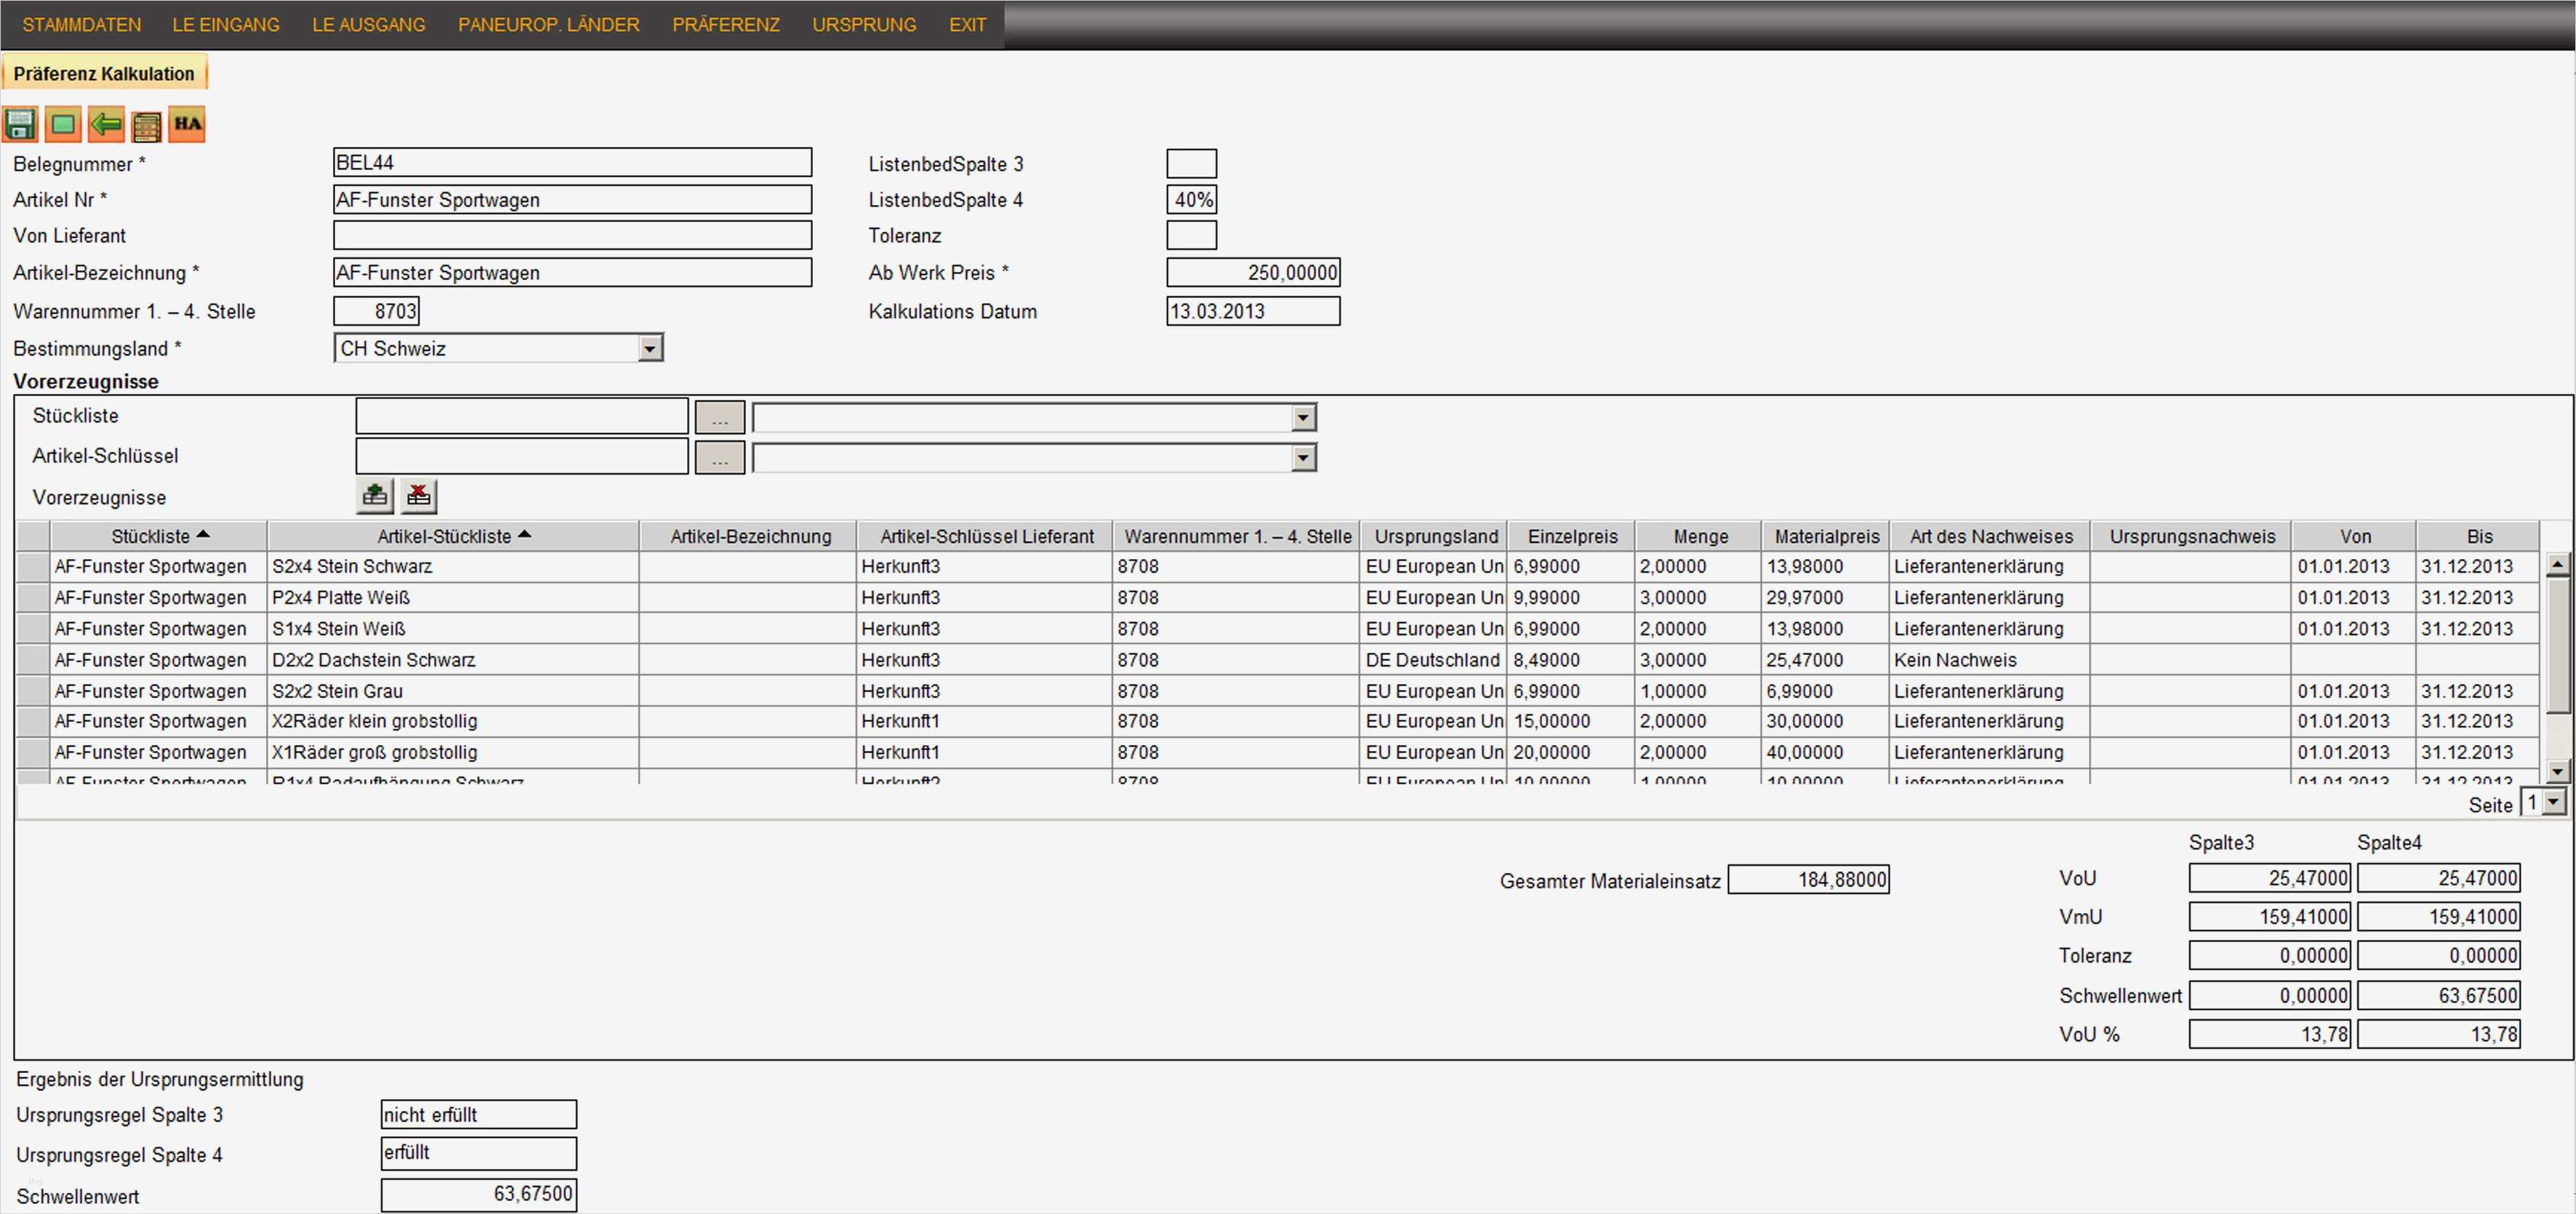The image size is (2576, 1214).
Task: Select the Präferenz Kalkulation tab
Action: point(104,73)
